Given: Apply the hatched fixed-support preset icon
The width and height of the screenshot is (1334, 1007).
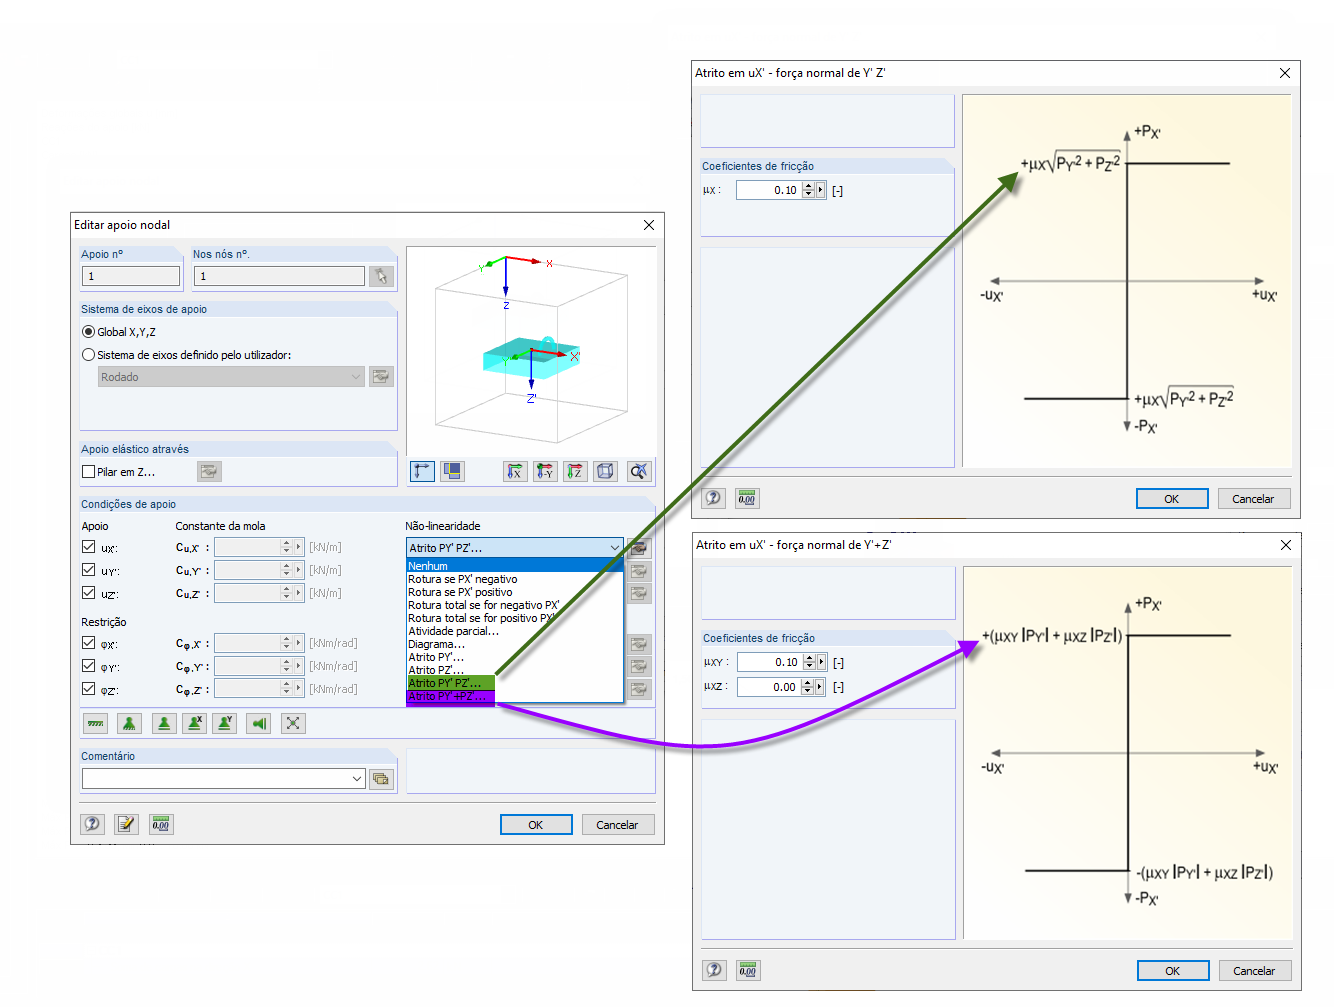Looking at the screenshot, I should tap(96, 723).
